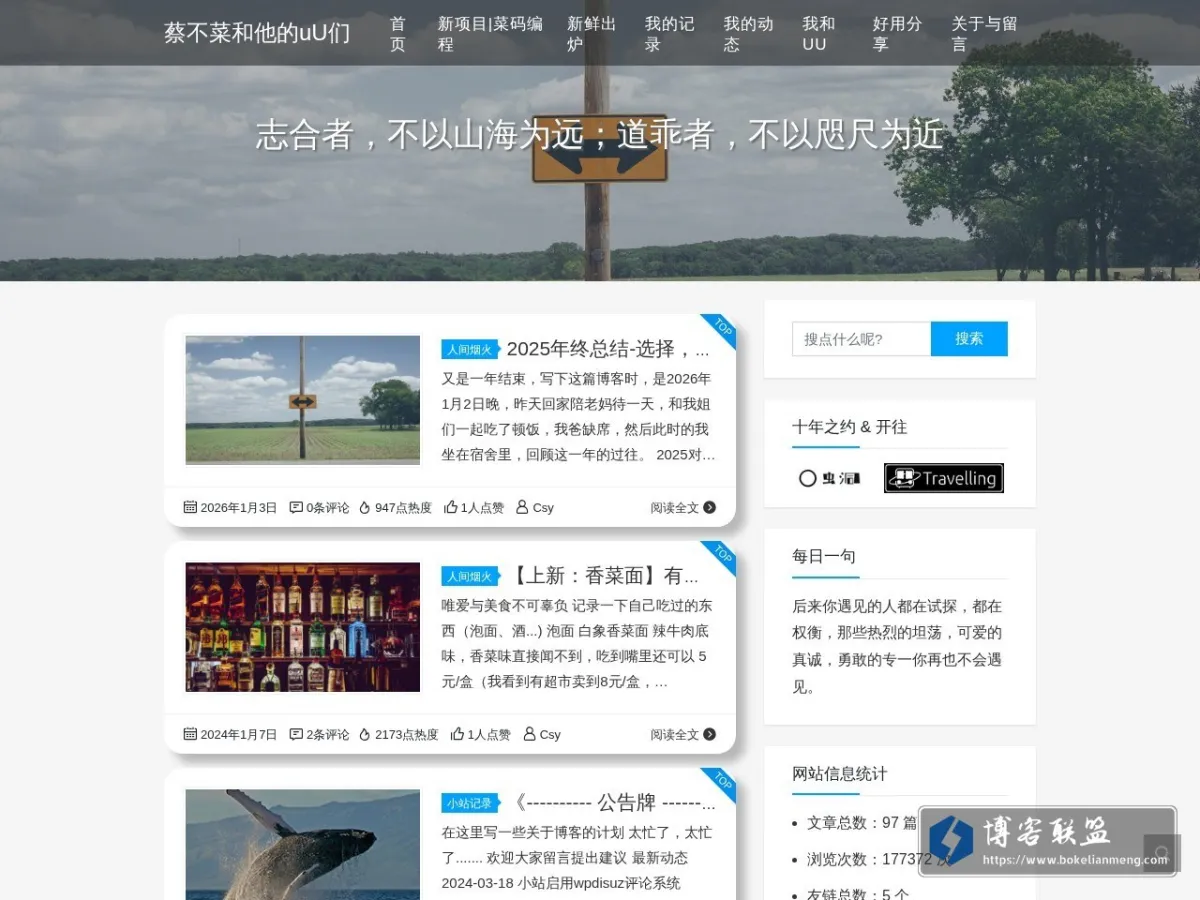Click the hero slogan 志合者，不以山海为远
1200x900 pixels.
click(600, 134)
